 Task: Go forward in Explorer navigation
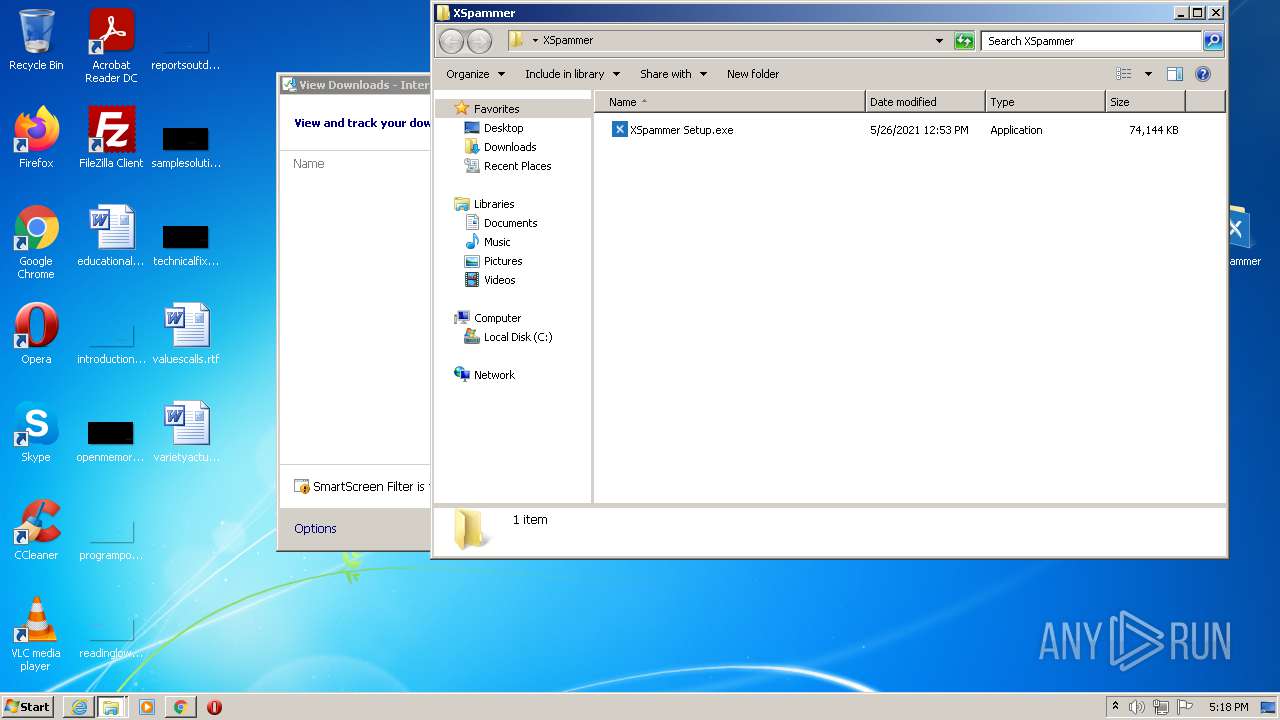[x=480, y=41]
